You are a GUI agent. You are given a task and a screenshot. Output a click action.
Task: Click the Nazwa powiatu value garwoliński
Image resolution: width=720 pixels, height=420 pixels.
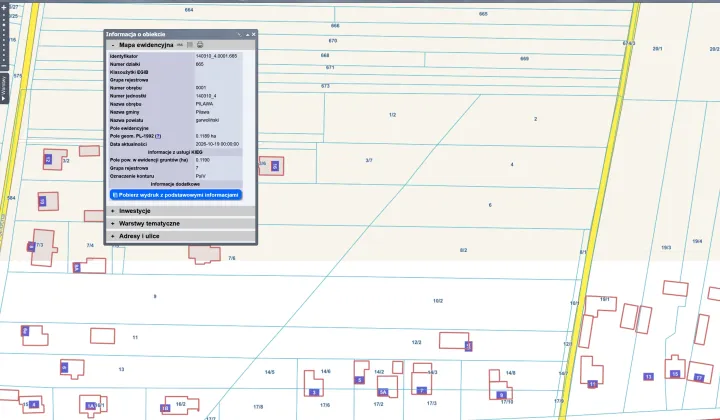(207, 120)
